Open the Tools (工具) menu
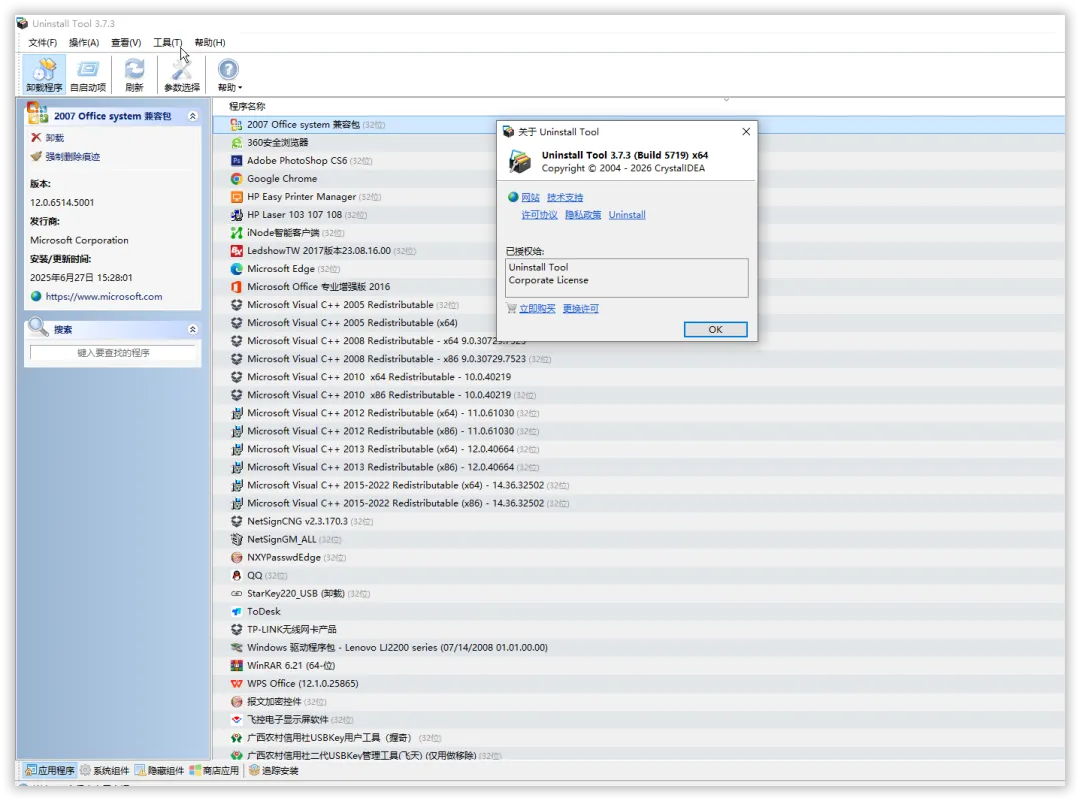 coord(167,43)
